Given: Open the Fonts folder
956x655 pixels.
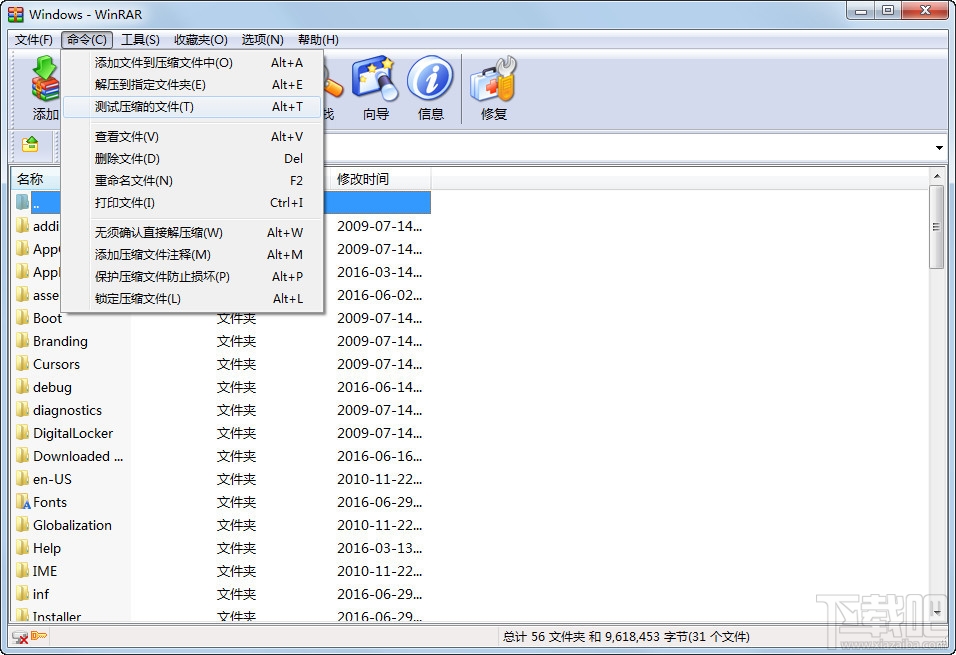Looking at the screenshot, I should point(49,502).
